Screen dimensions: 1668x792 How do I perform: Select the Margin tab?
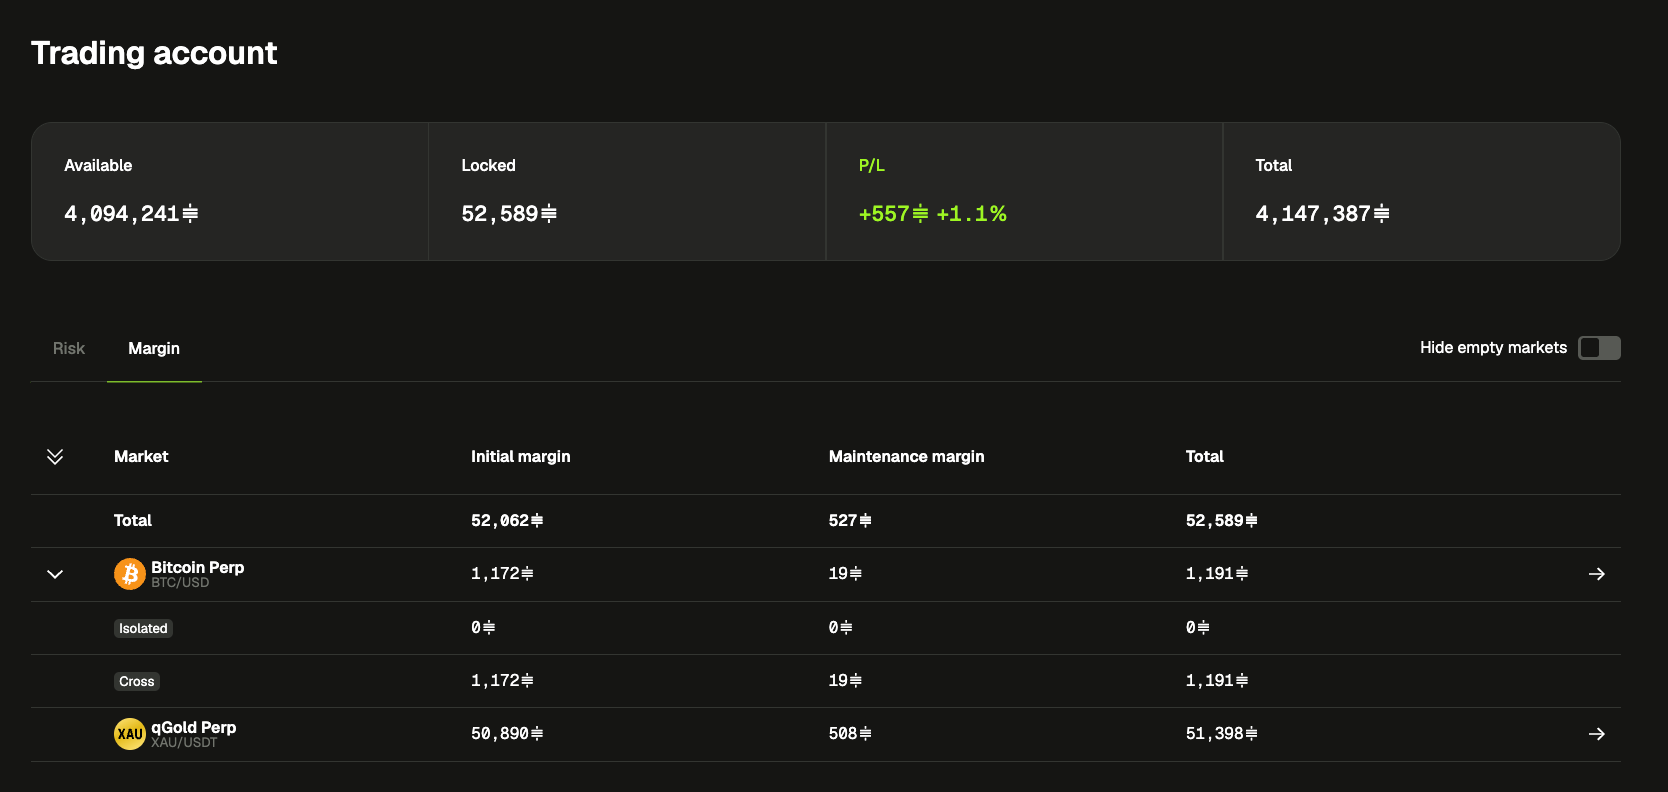[x=154, y=348]
